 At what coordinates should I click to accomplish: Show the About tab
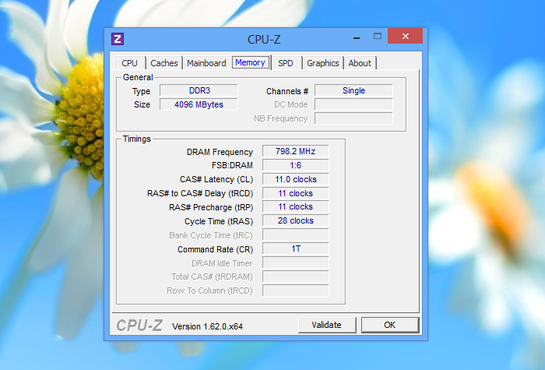click(360, 63)
